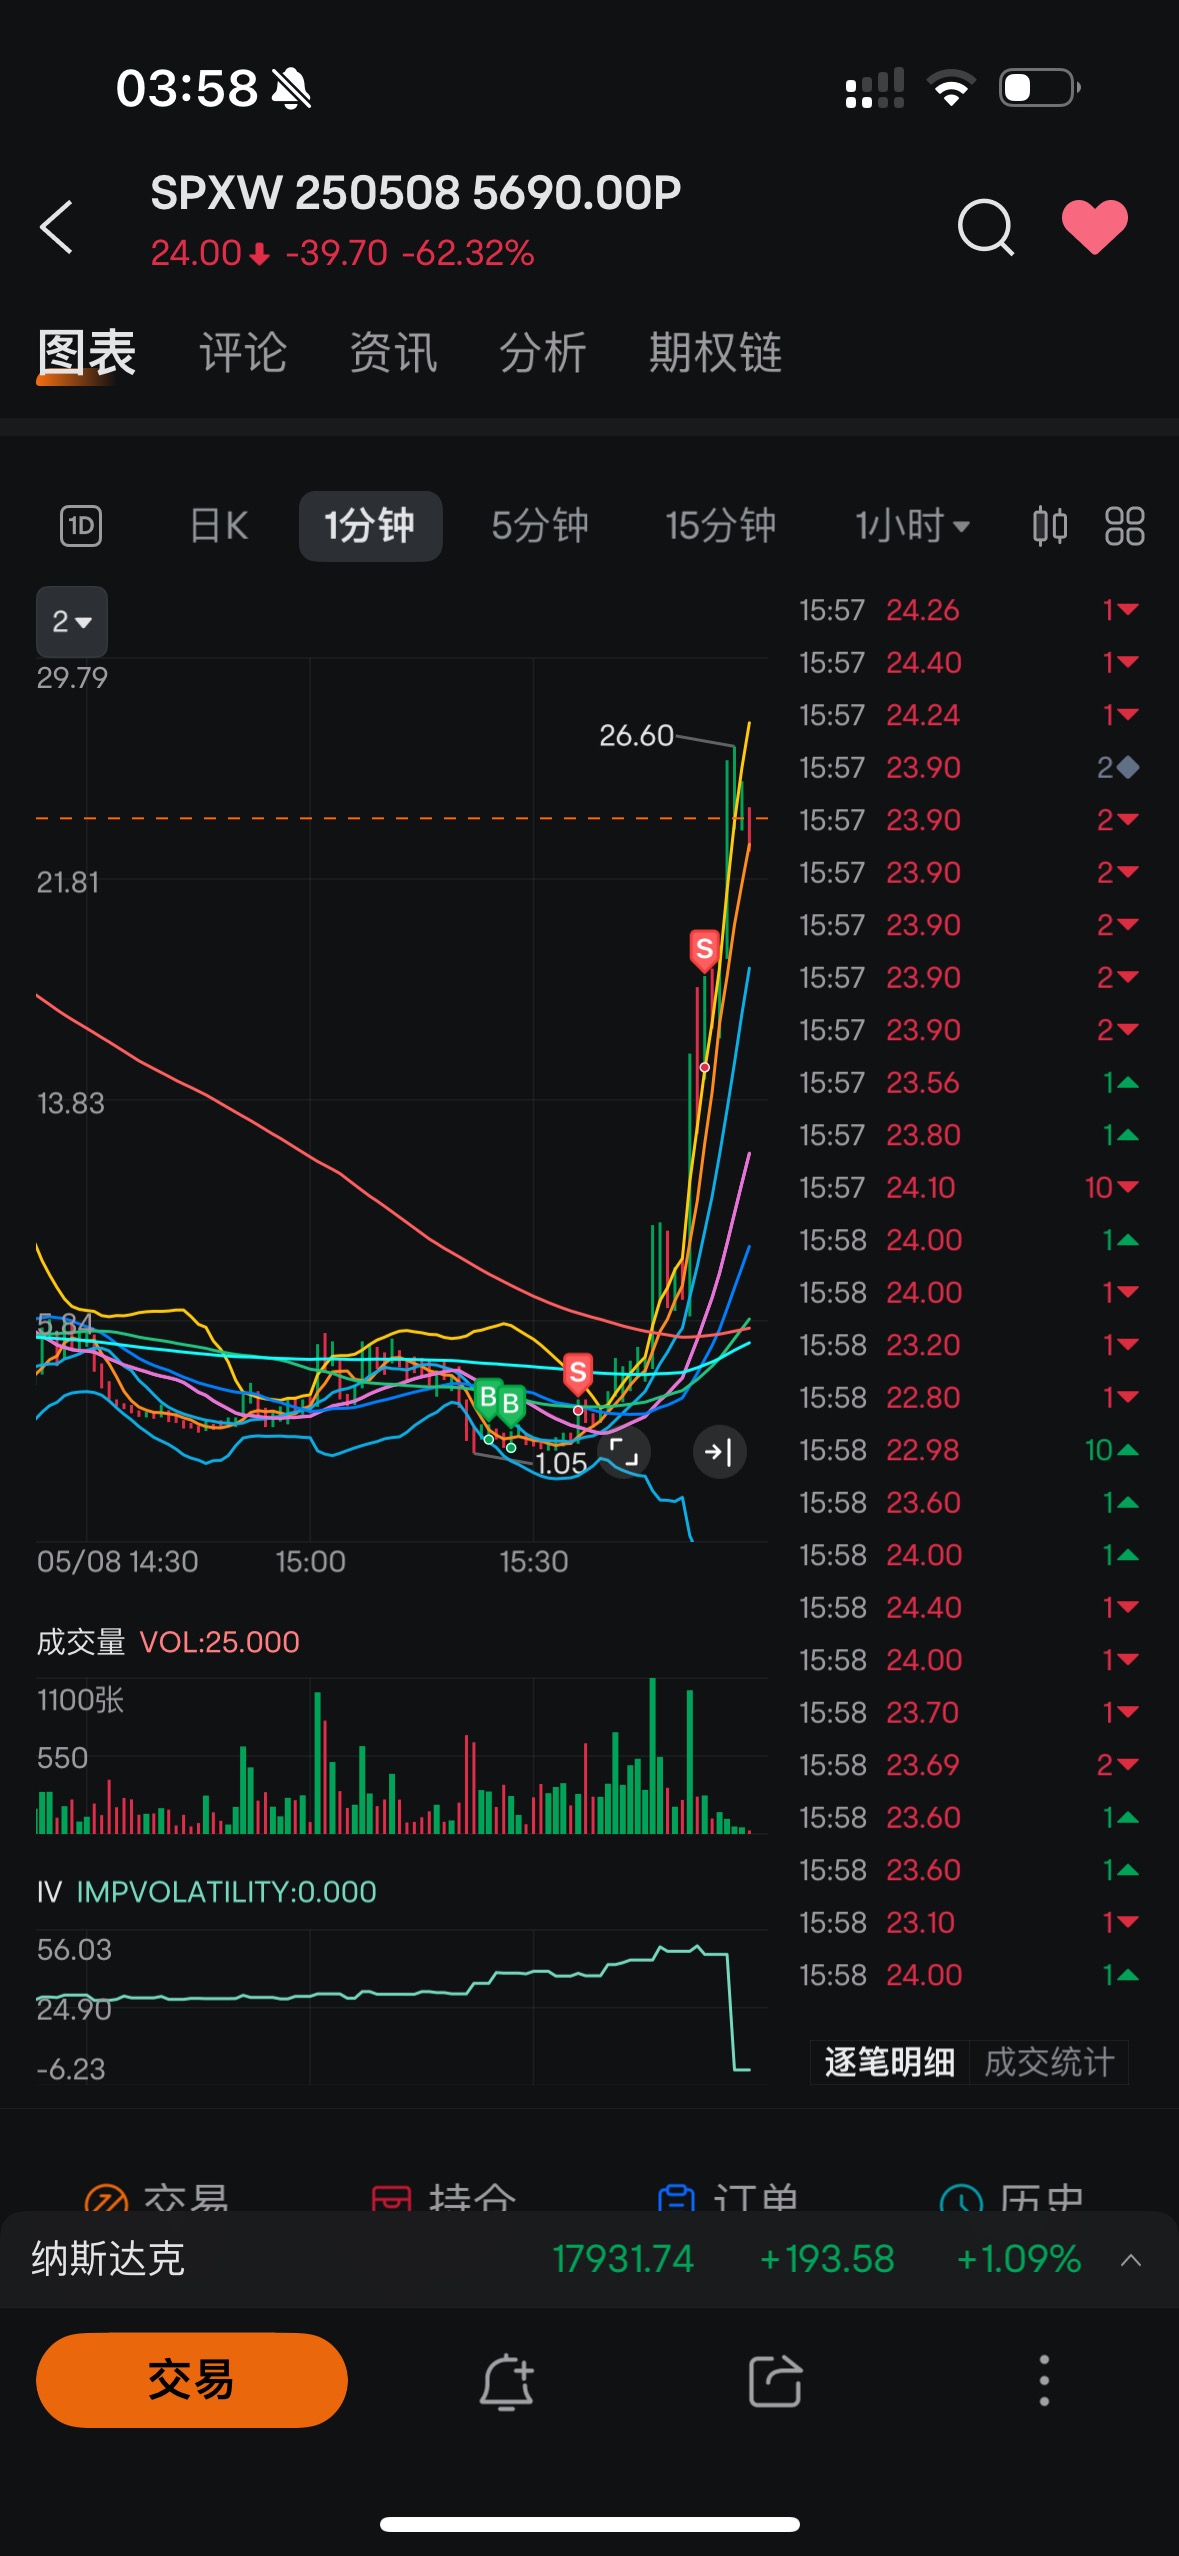This screenshot has width=1179, height=2556.
Task: Select the 1D intraday chart icon
Action: click(x=81, y=526)
